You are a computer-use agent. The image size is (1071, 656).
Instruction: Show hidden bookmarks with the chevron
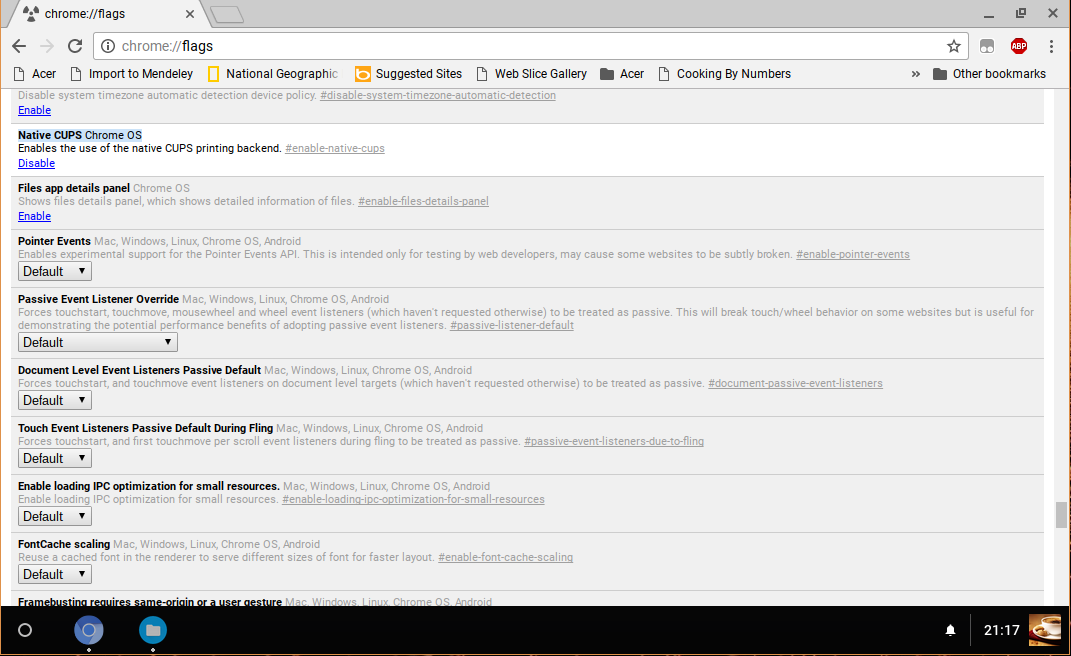[x=915, y=74]
